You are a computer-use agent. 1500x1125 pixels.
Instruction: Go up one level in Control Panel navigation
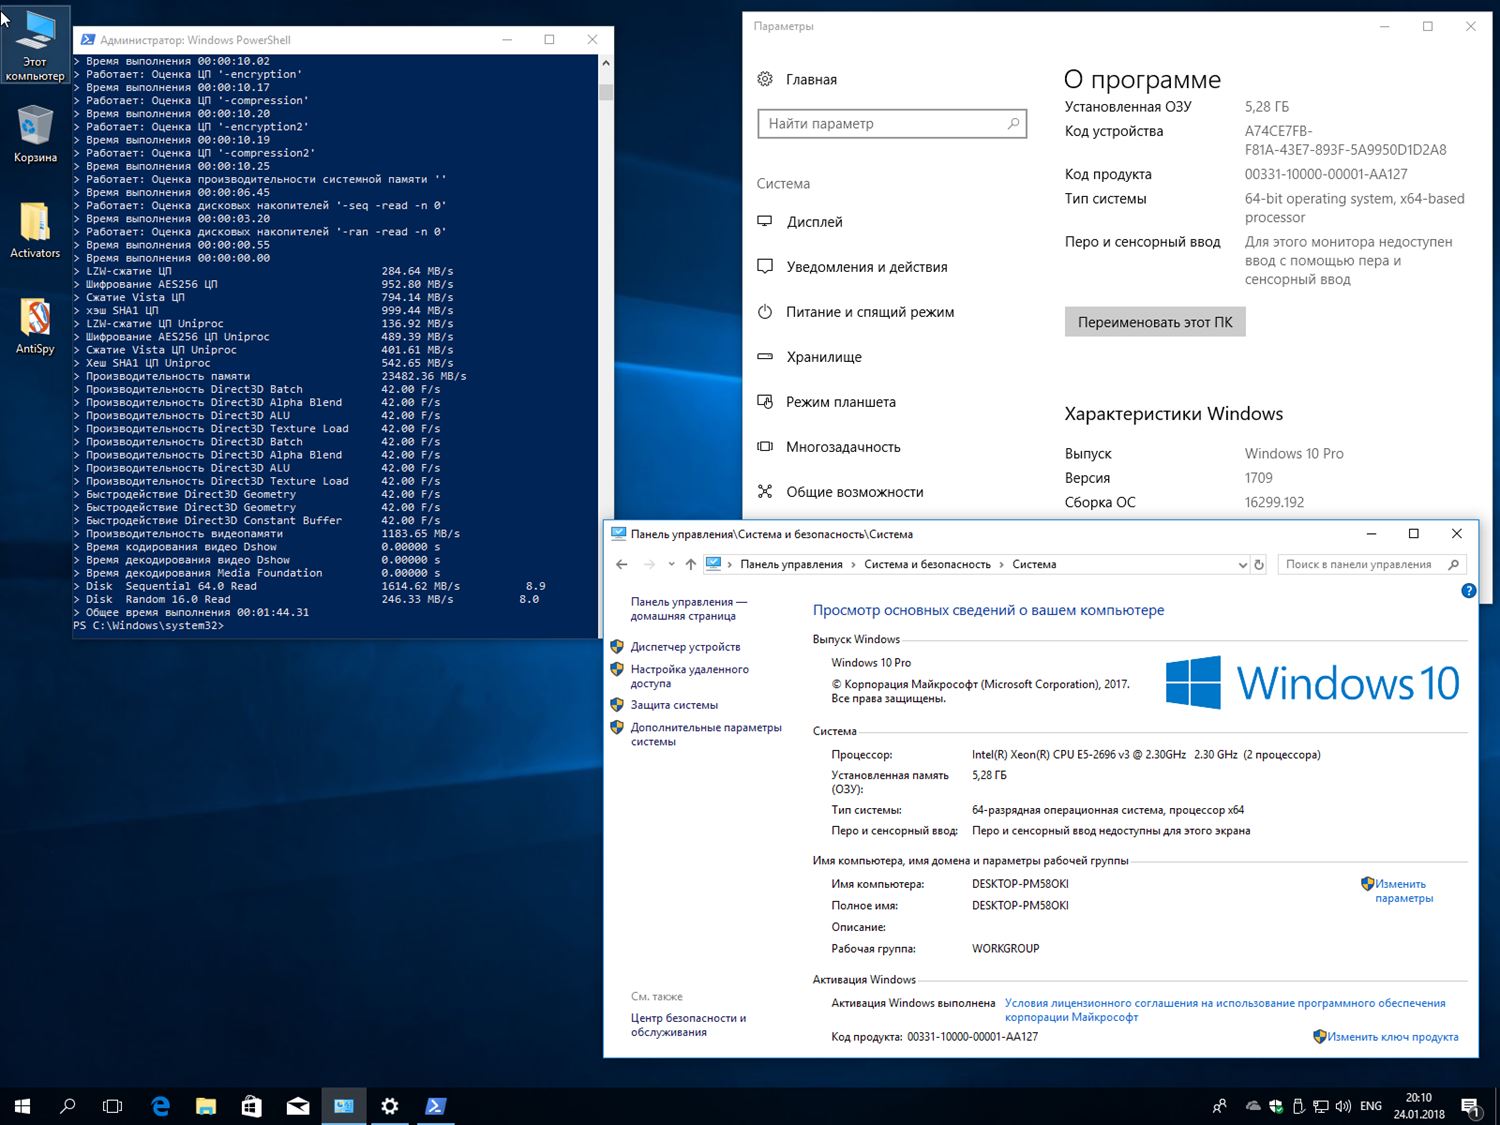tap(690, 565)
